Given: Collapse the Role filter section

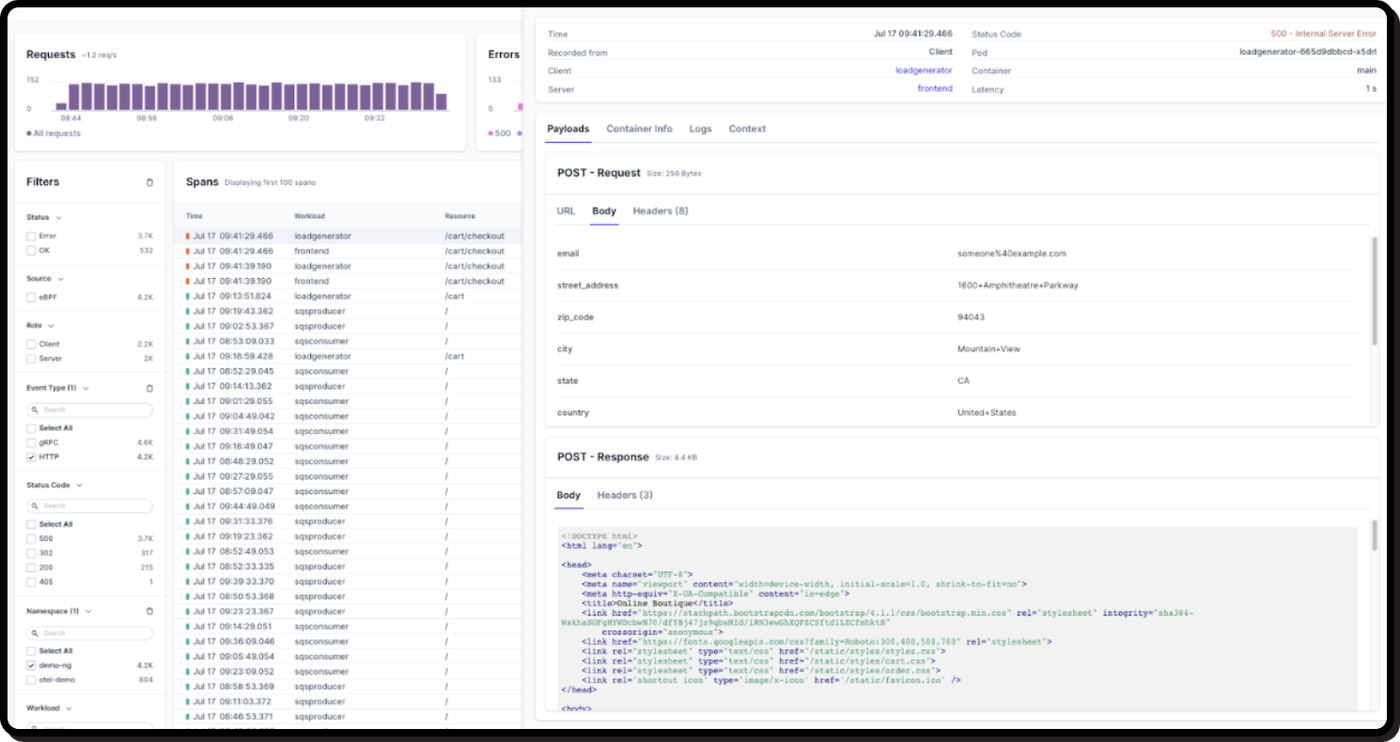Looking at the screenshot, I should pos(51,326).
